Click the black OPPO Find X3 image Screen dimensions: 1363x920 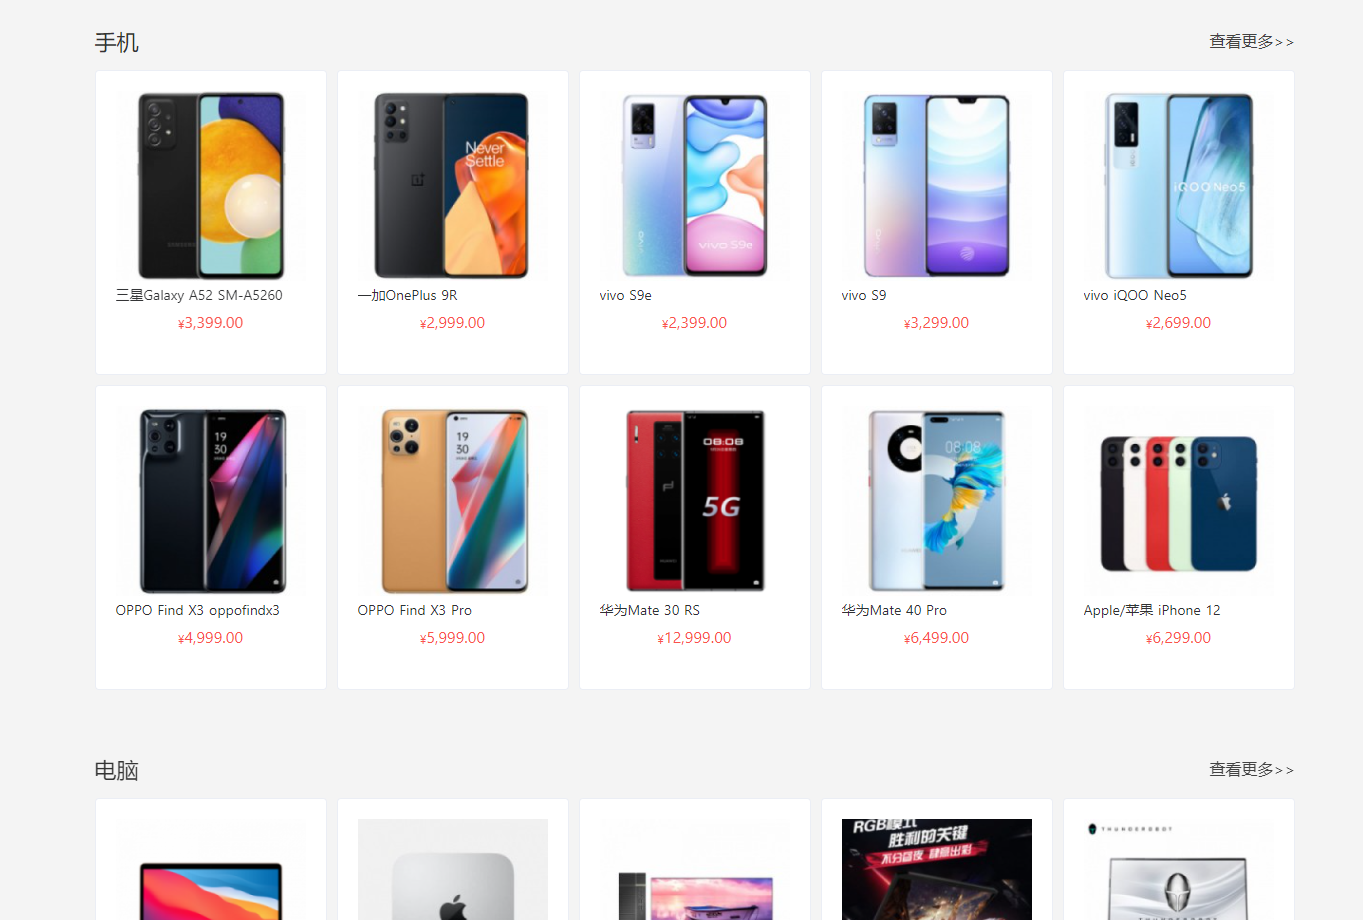pos(211,501)
